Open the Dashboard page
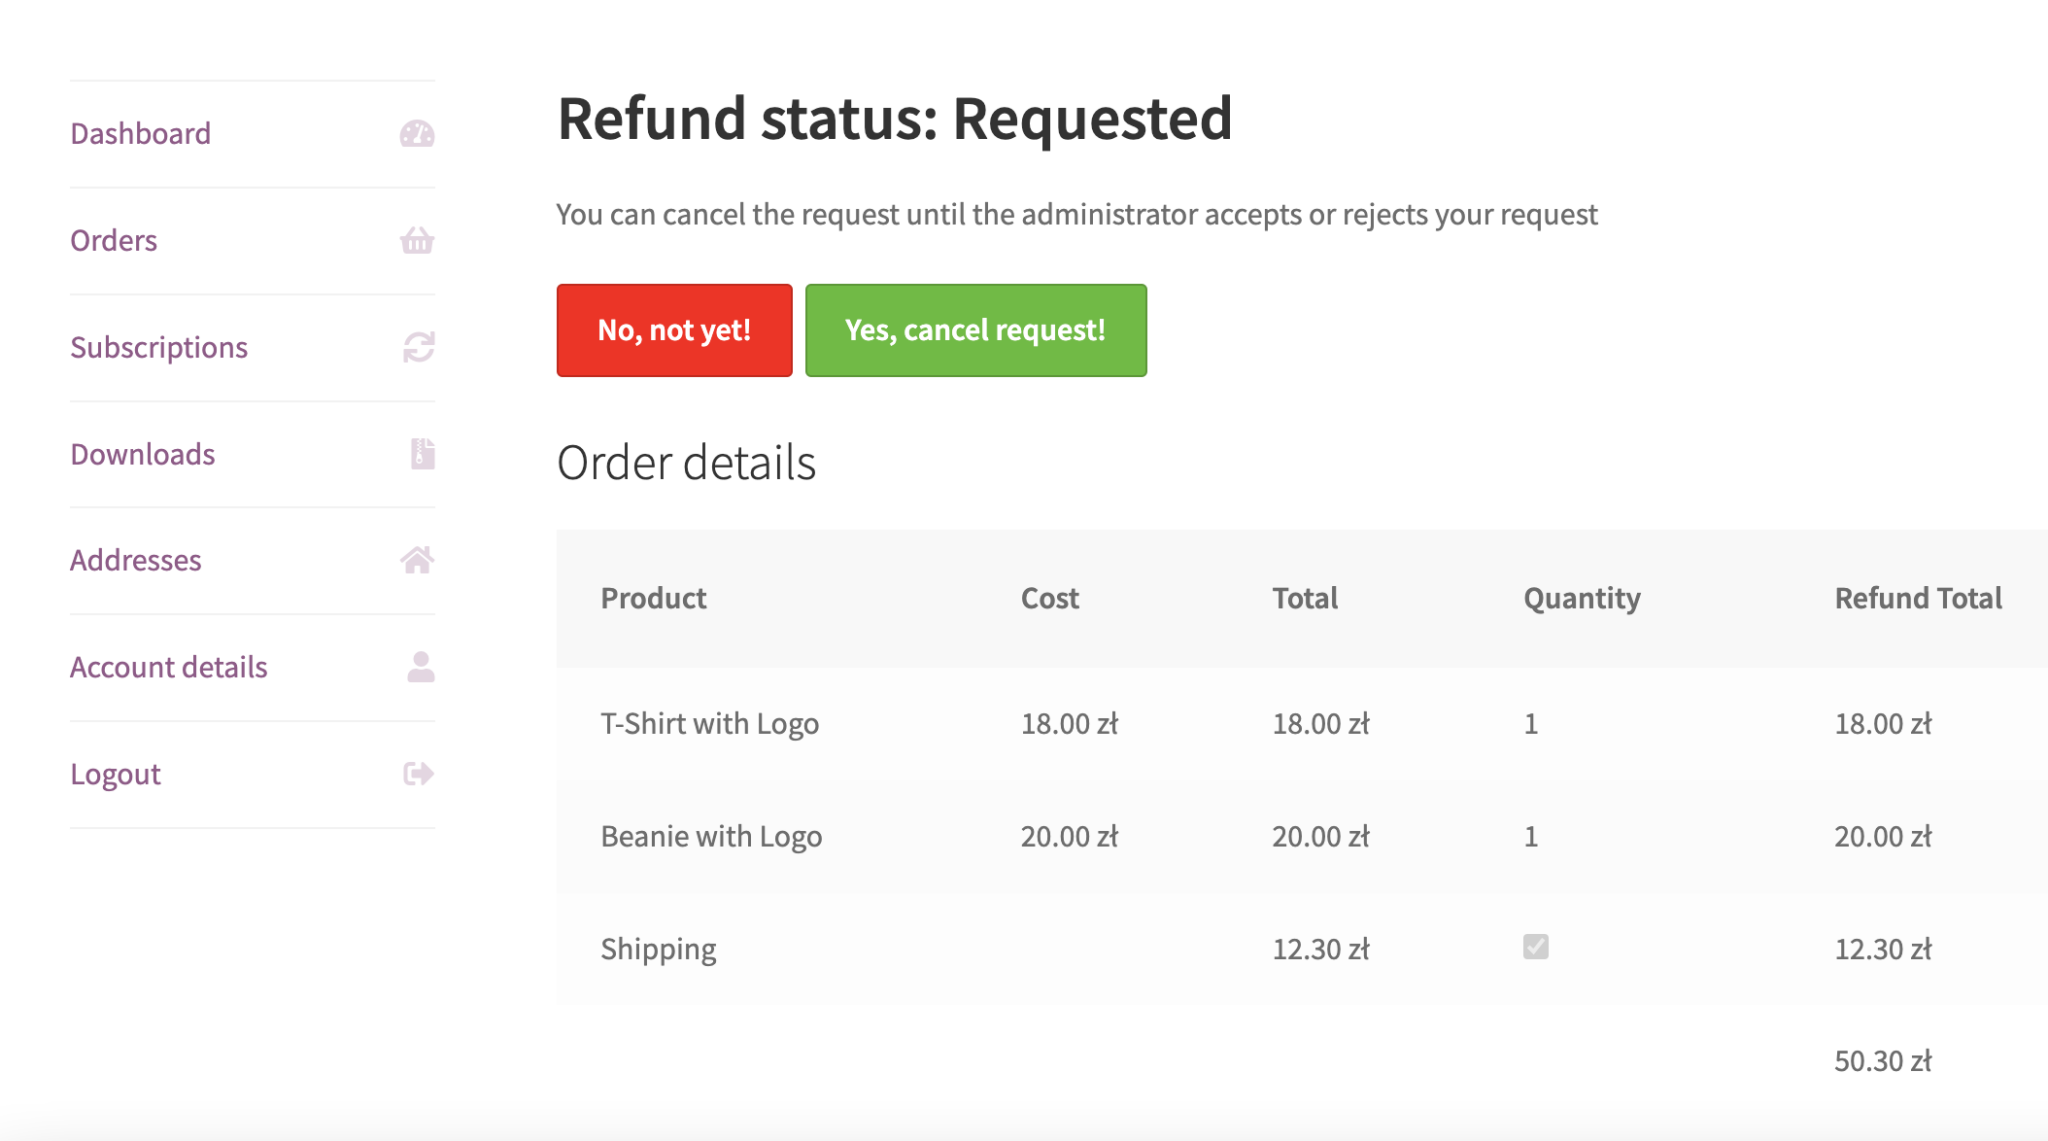The height and width of the screenshot is (1141, 2048). point(140,133)
